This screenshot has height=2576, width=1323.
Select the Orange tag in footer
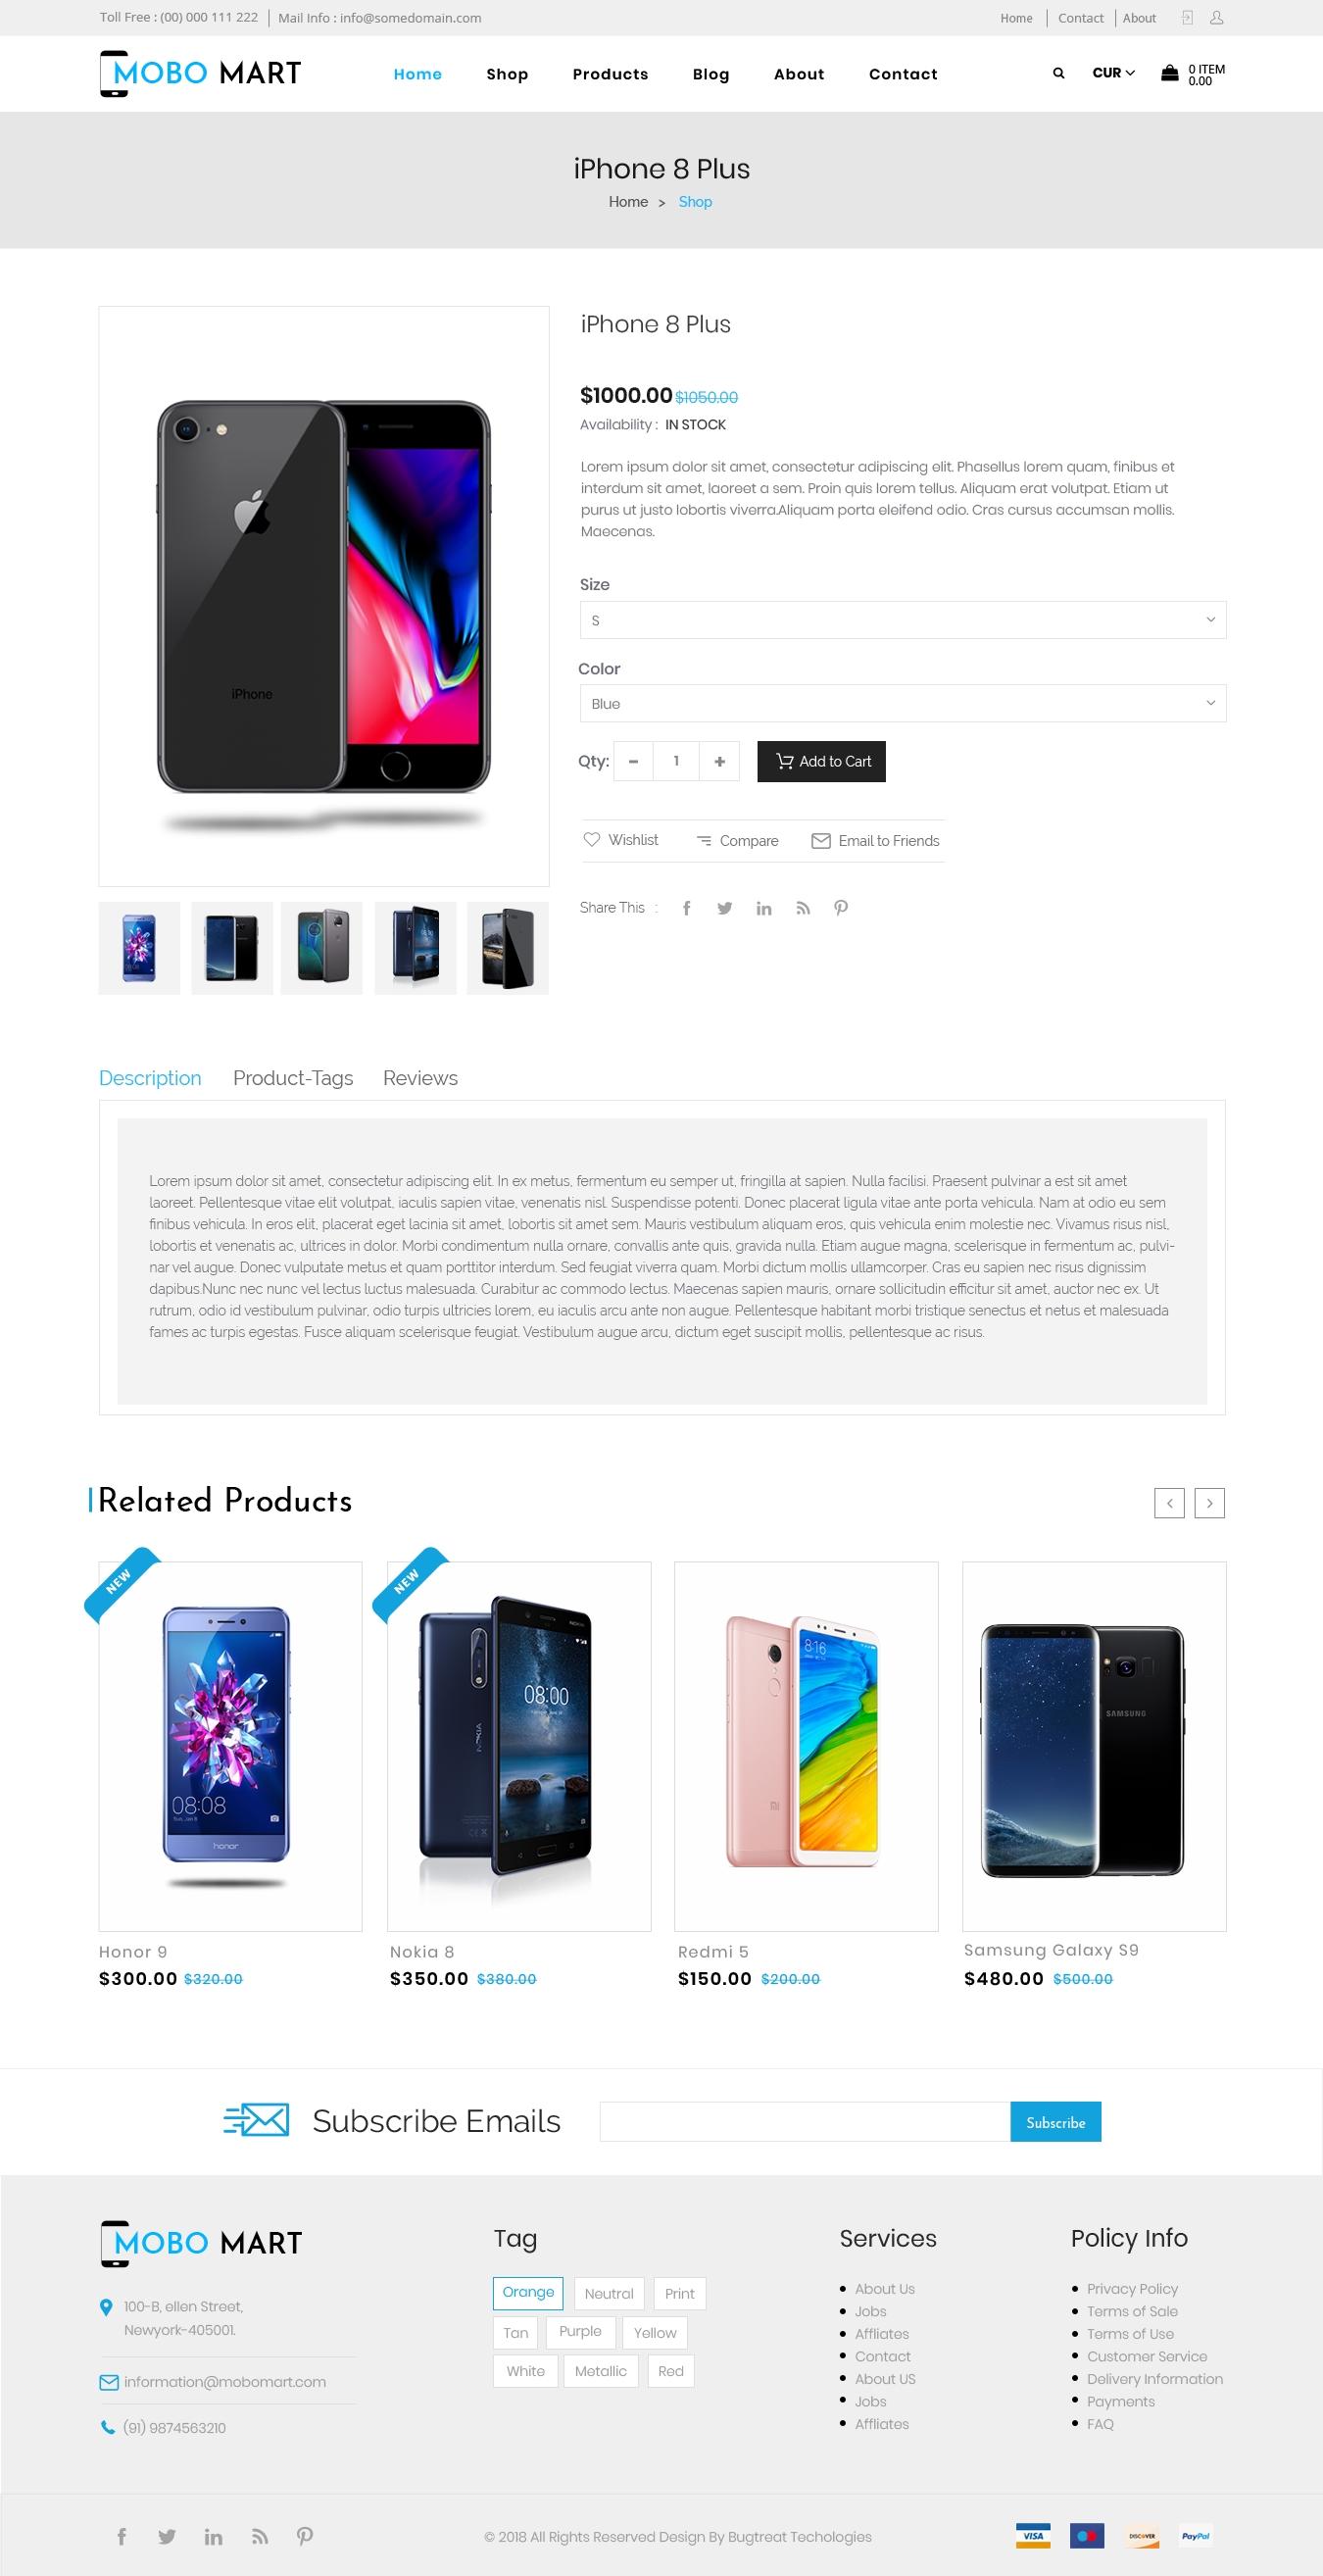528,2292
